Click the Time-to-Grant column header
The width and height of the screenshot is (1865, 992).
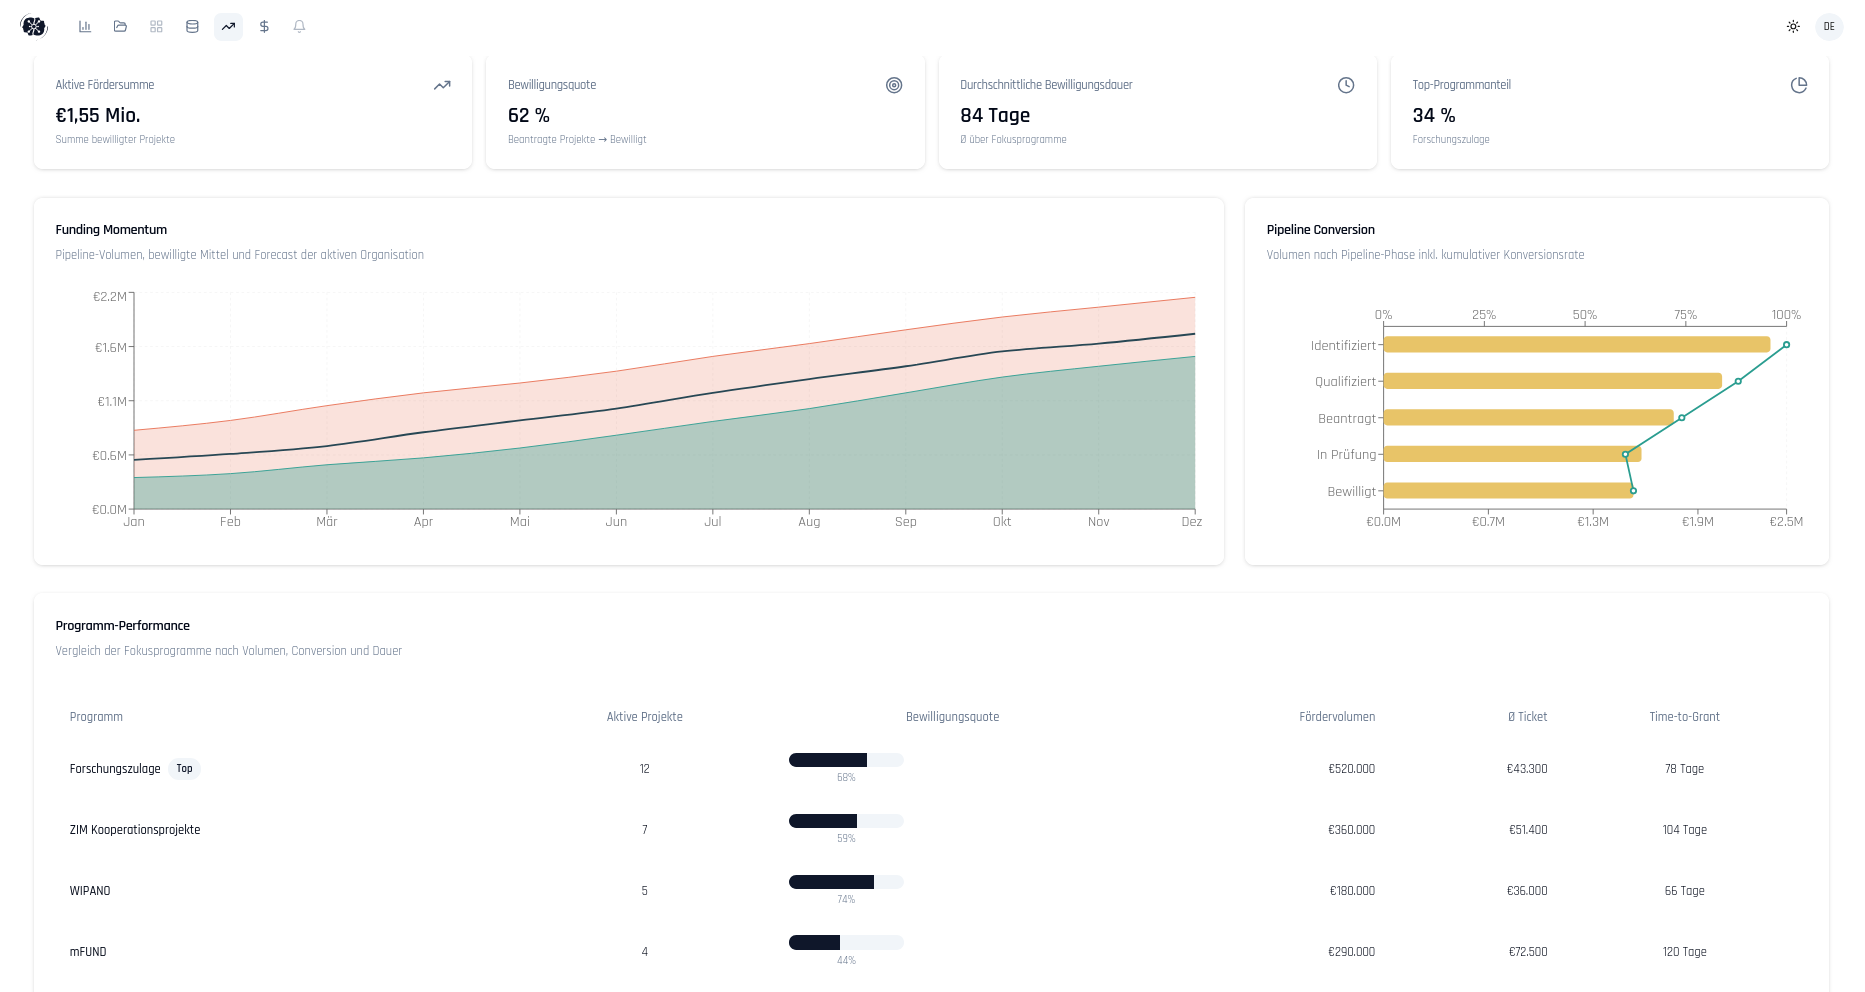coord(1684,717)
